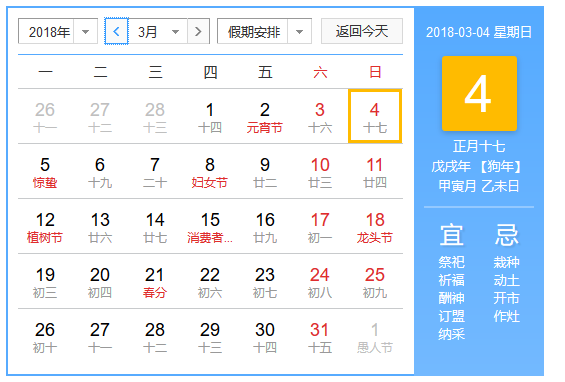This screenshot has width=565, height=382.
Task: Select March 12 植树节
Action: tap(45, 227)
